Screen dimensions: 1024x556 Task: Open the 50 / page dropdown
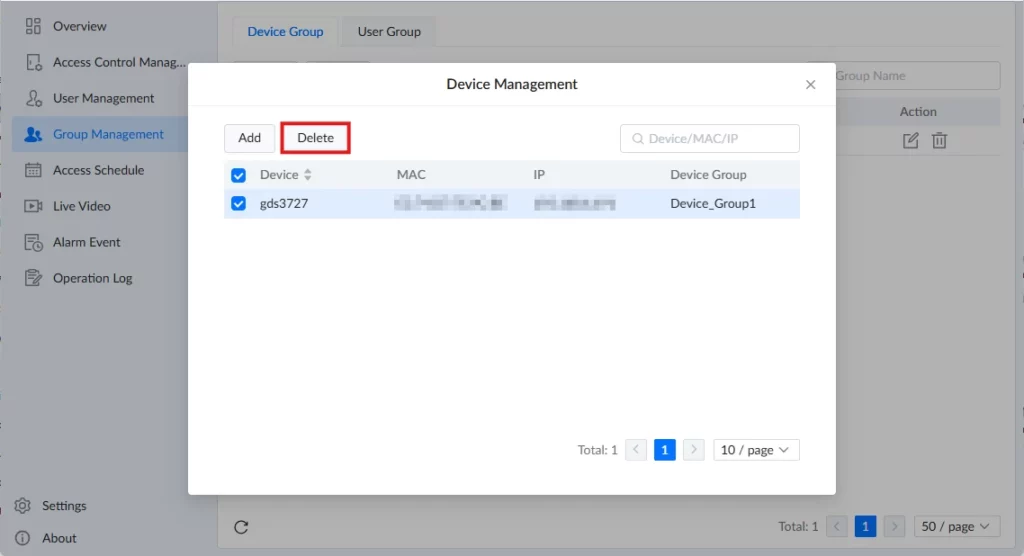point(957,526)
